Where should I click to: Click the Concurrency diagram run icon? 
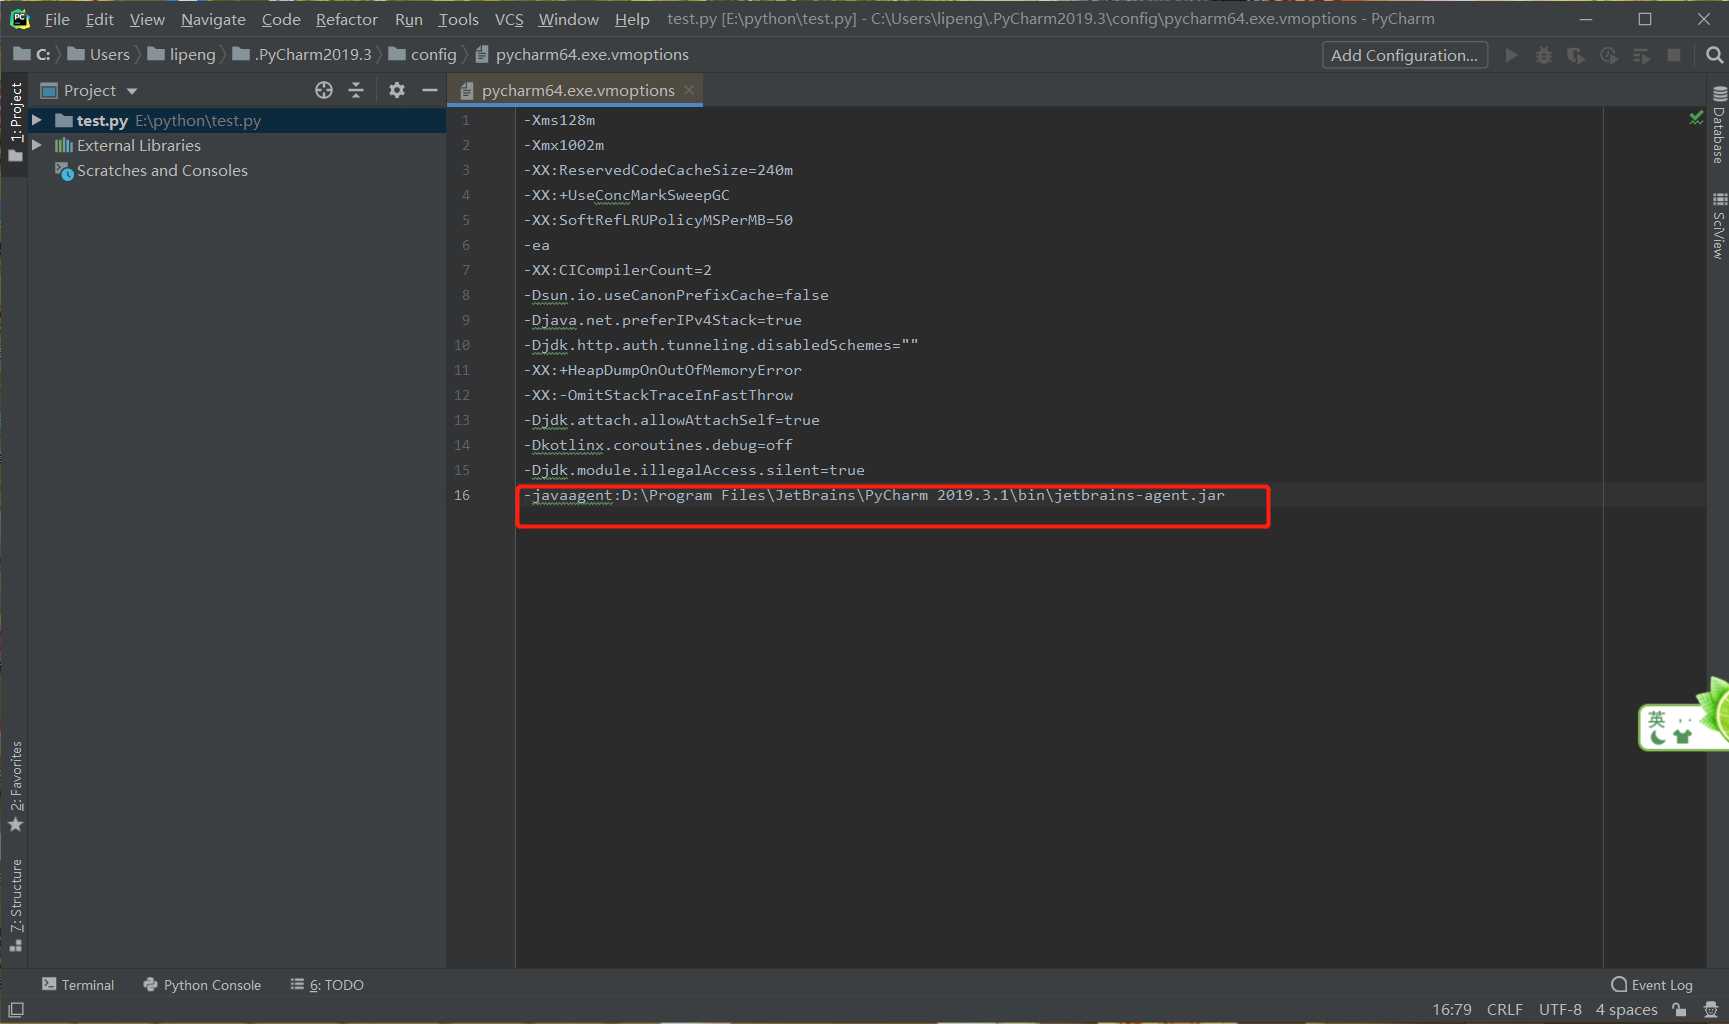(1641, 55)
